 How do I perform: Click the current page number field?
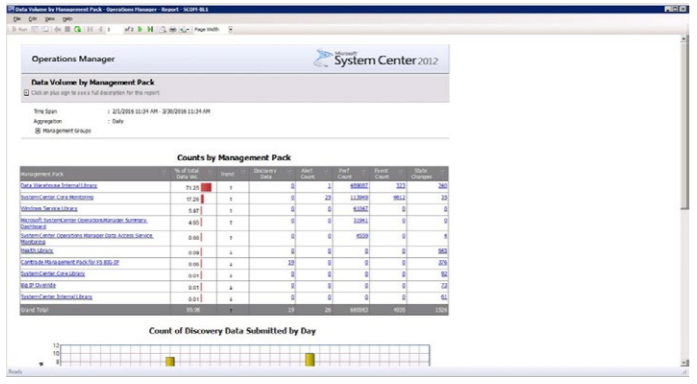pyautogui.click(x=114, y=29)
